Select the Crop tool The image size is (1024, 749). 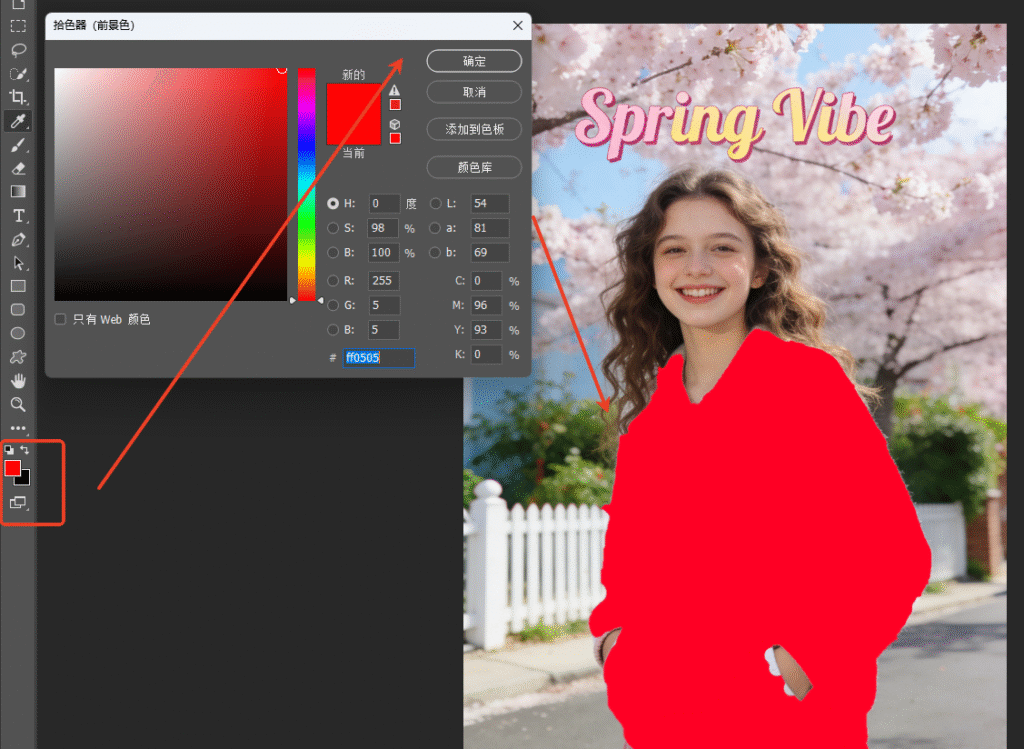coord(18,97)
